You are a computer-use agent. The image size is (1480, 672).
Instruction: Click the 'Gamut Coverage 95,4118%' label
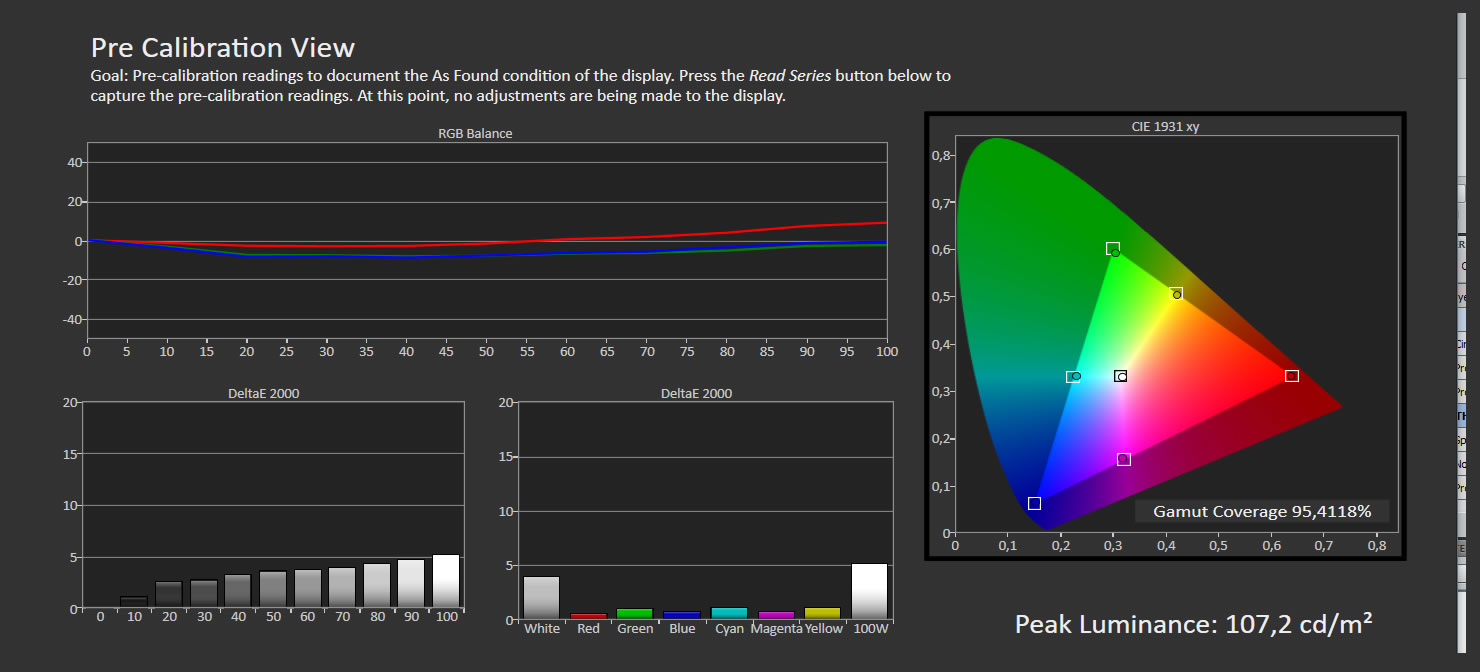pyautogui.click(x=1262, y=511)
